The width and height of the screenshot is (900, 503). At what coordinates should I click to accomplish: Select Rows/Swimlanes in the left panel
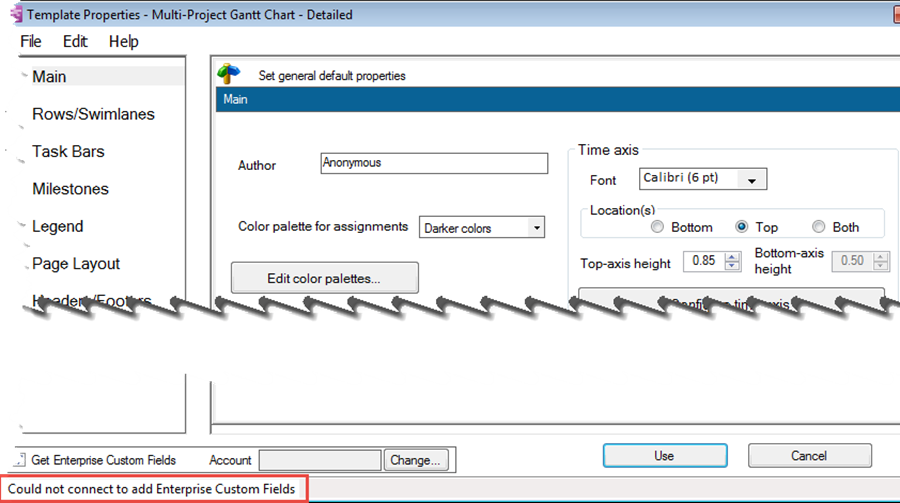pos(93,114)
